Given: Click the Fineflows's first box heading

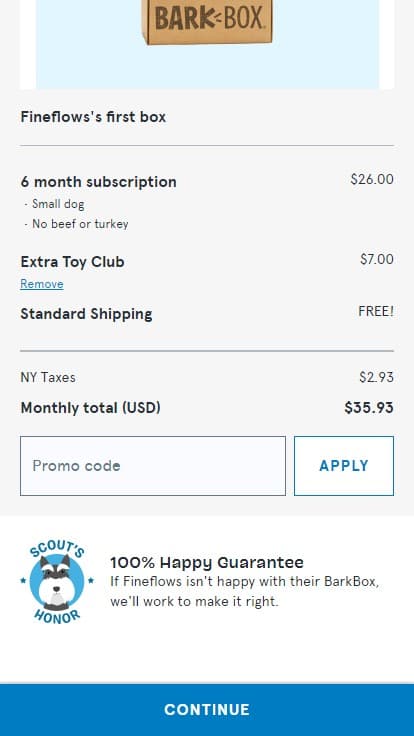Looking at the screenshot, I should (93, 117).
